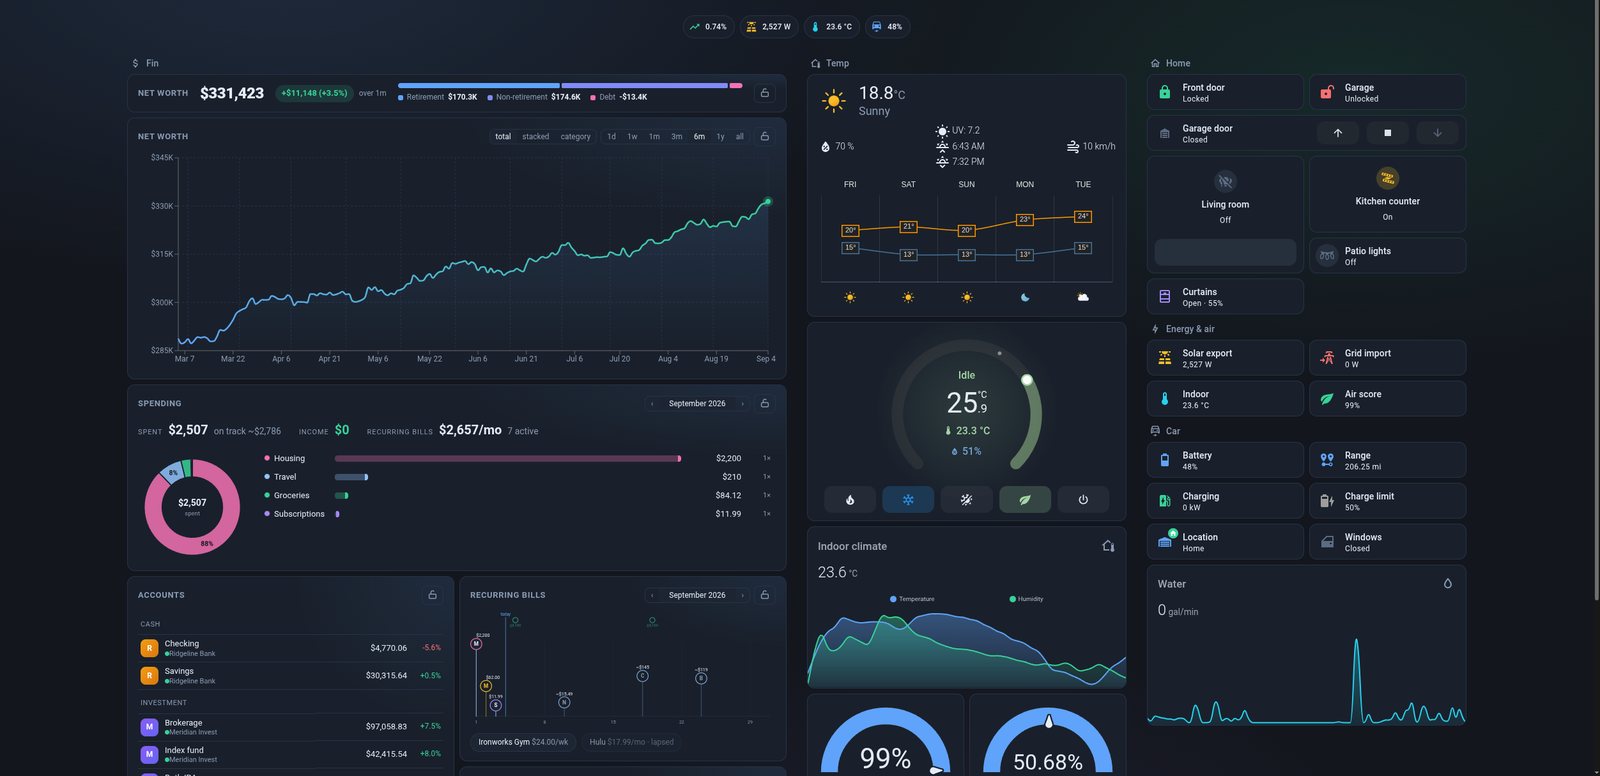Switch net worth chart to stacked view
This screenshot has height=776, width=1600.
pyautogui.click(x=535, y=136)
